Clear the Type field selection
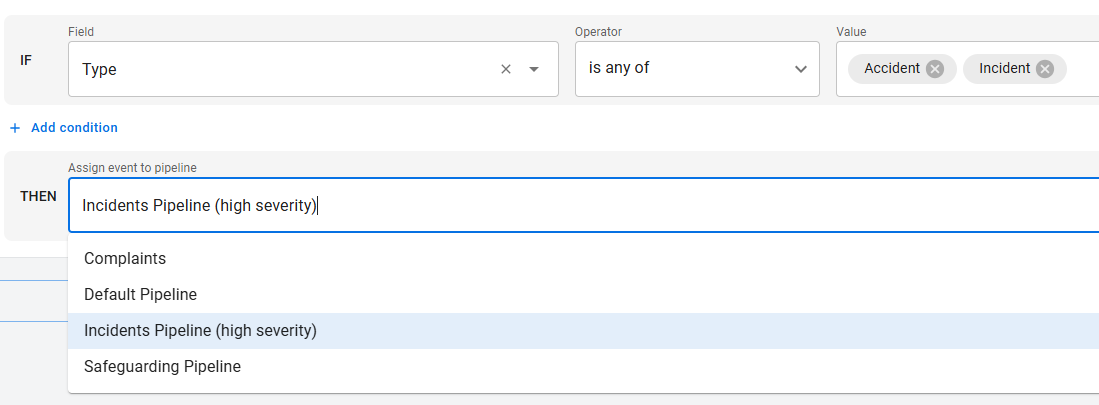1099x405 pixels. click(506, 69)
